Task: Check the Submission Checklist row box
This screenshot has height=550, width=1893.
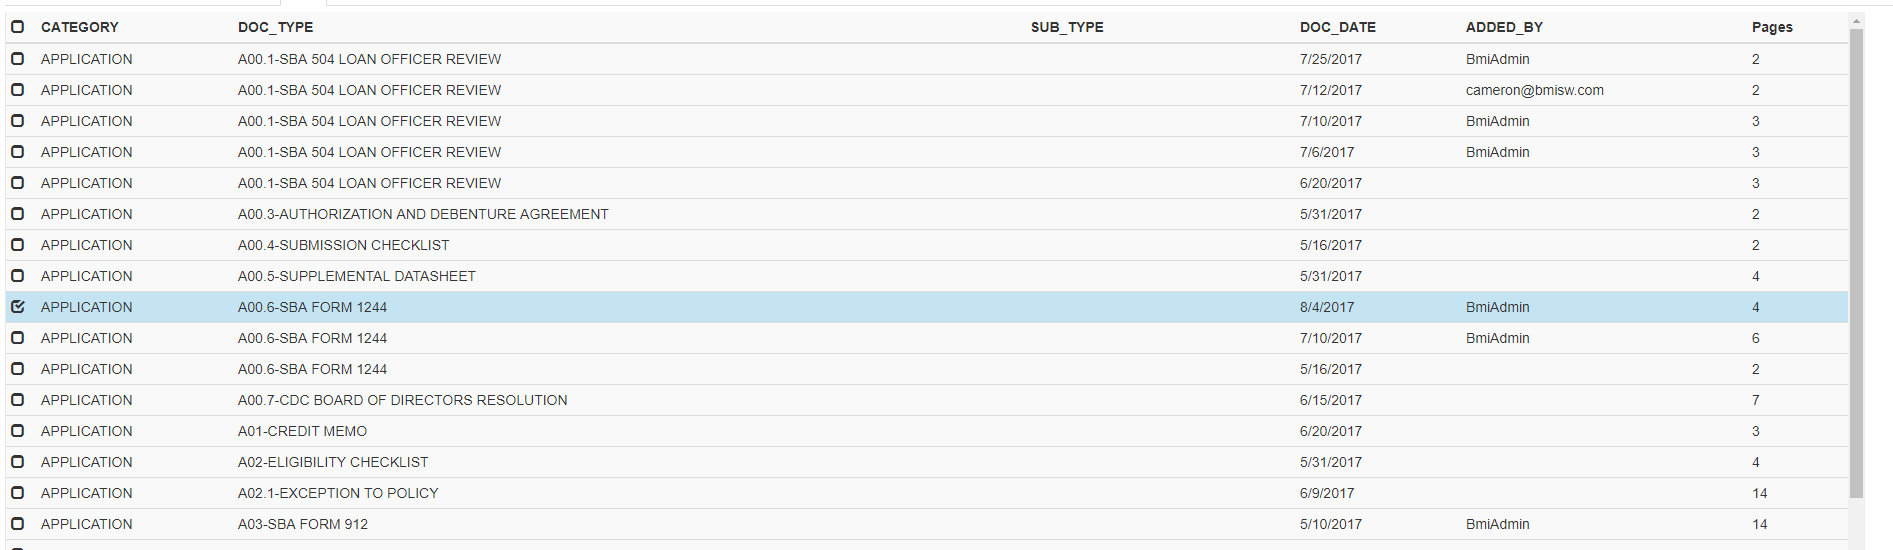Action: (17, 245)
